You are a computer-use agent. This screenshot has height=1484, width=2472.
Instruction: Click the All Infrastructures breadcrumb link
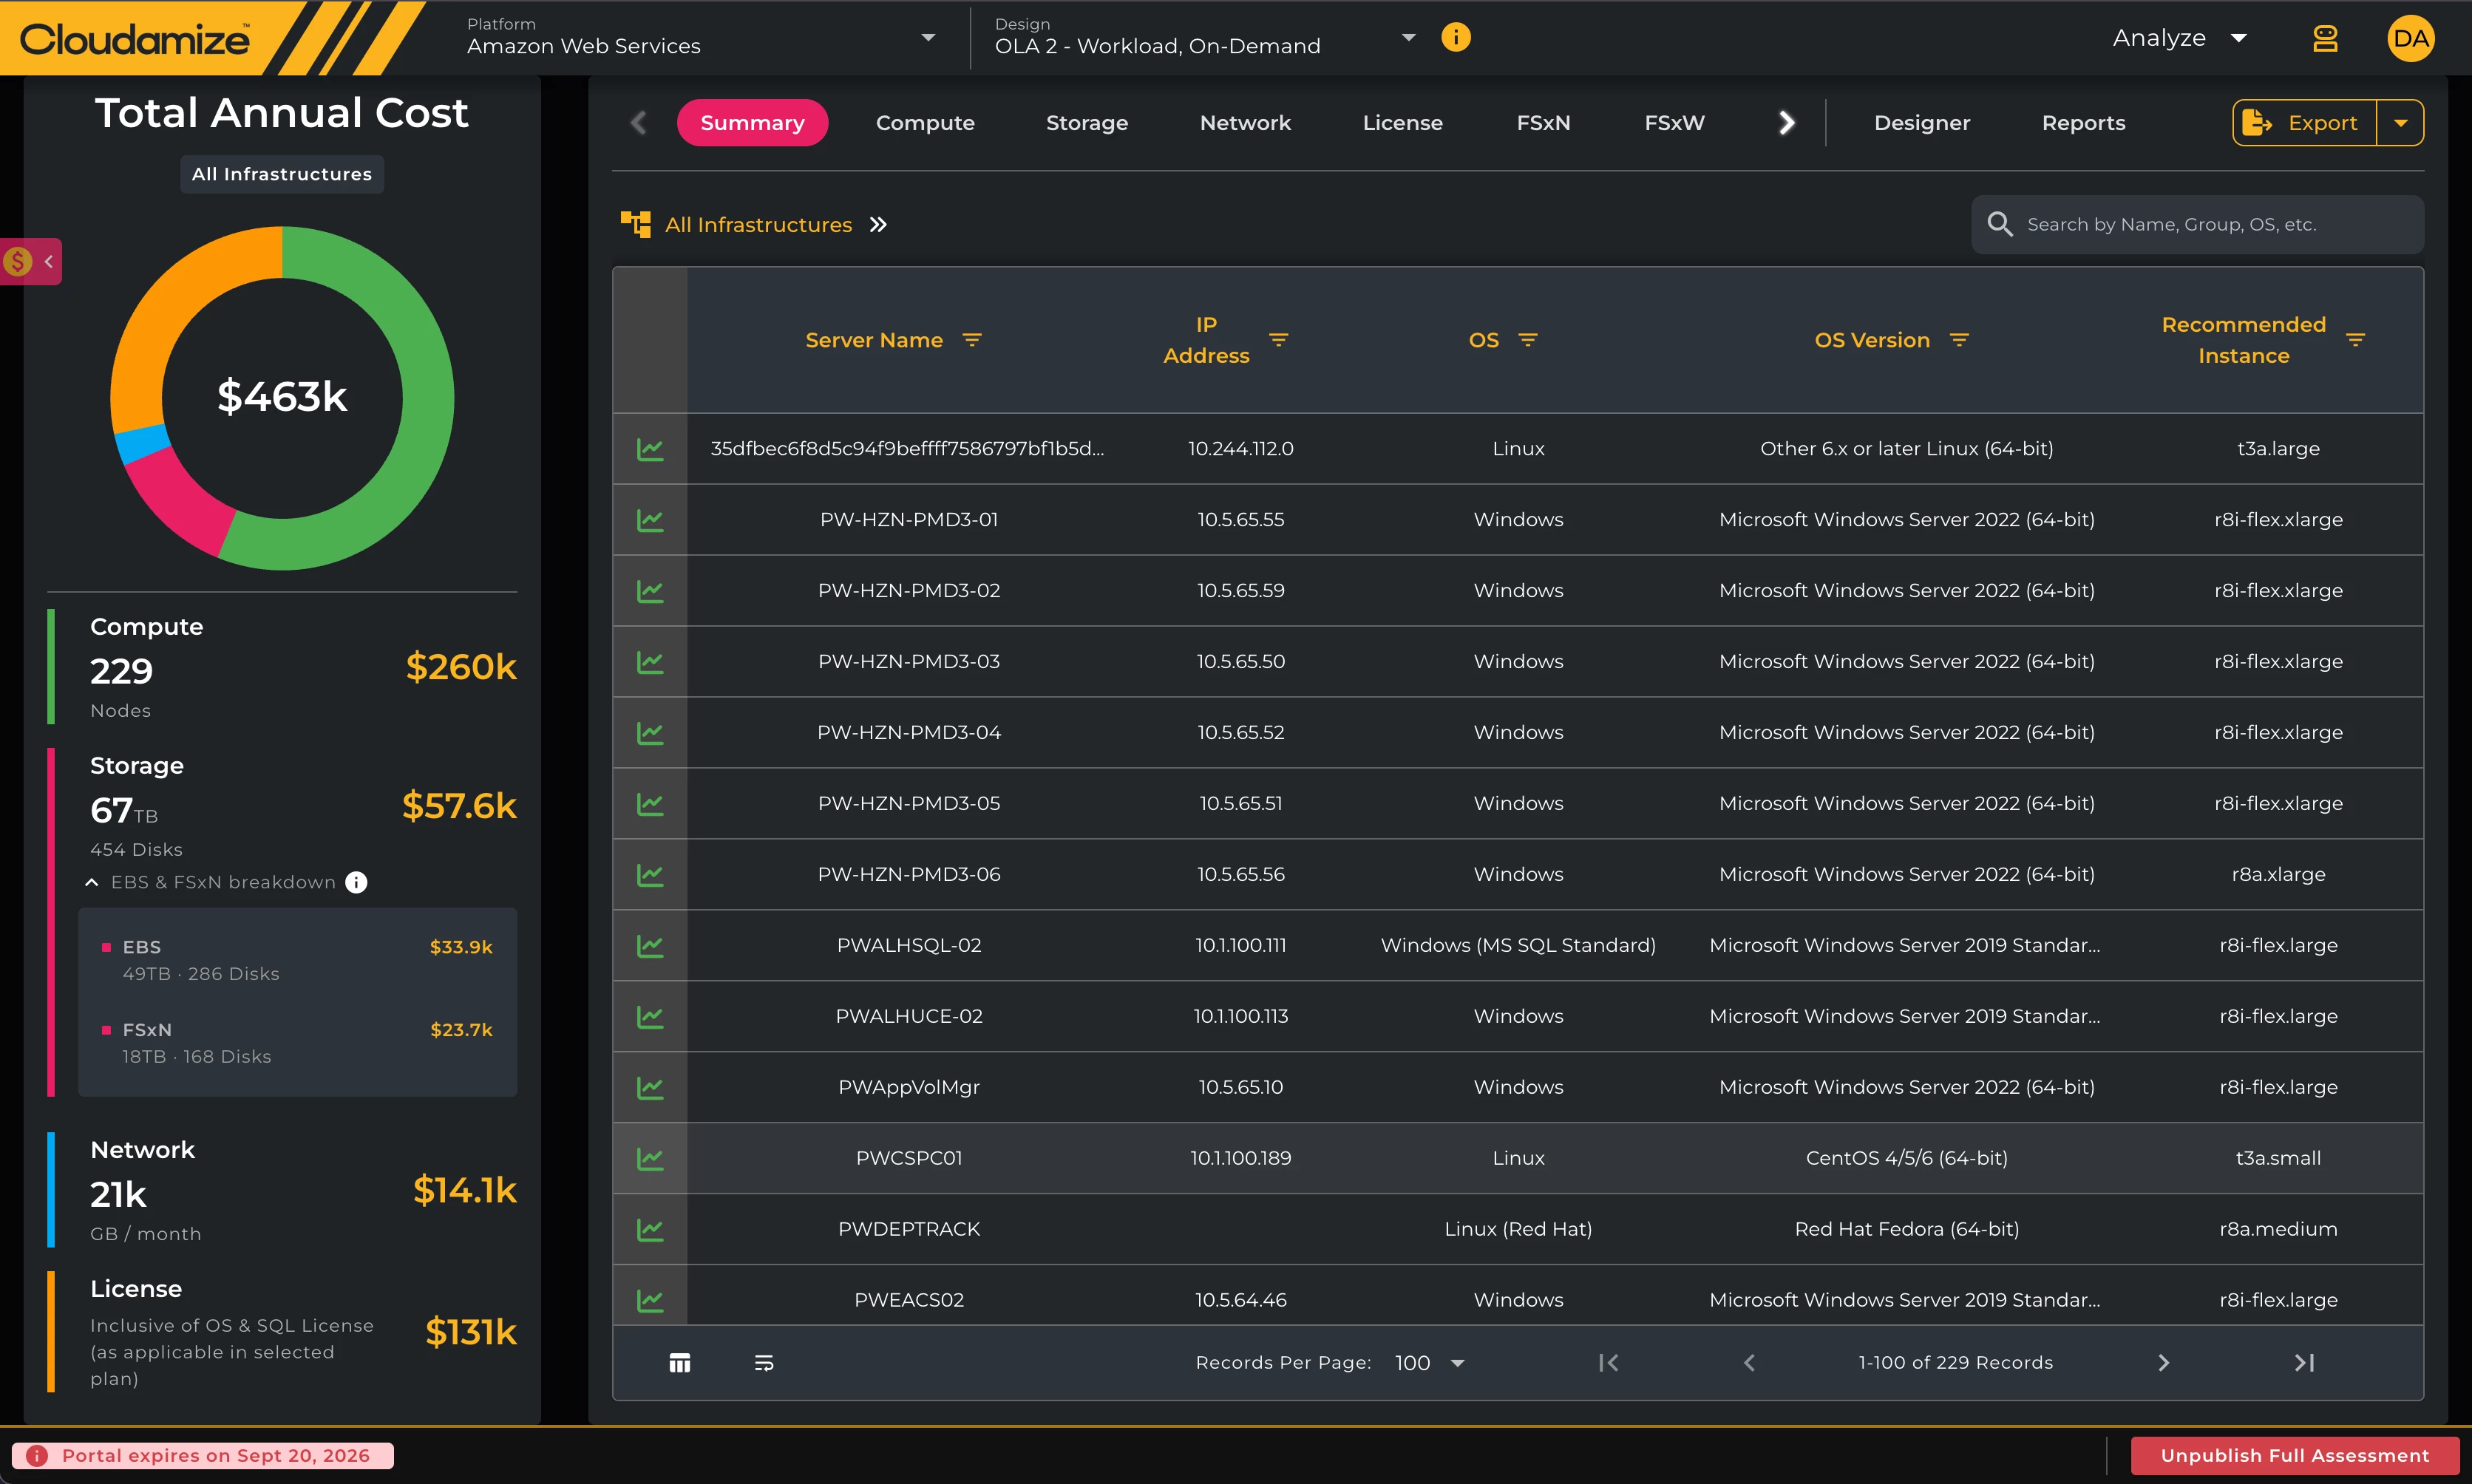tap(758, 224)
